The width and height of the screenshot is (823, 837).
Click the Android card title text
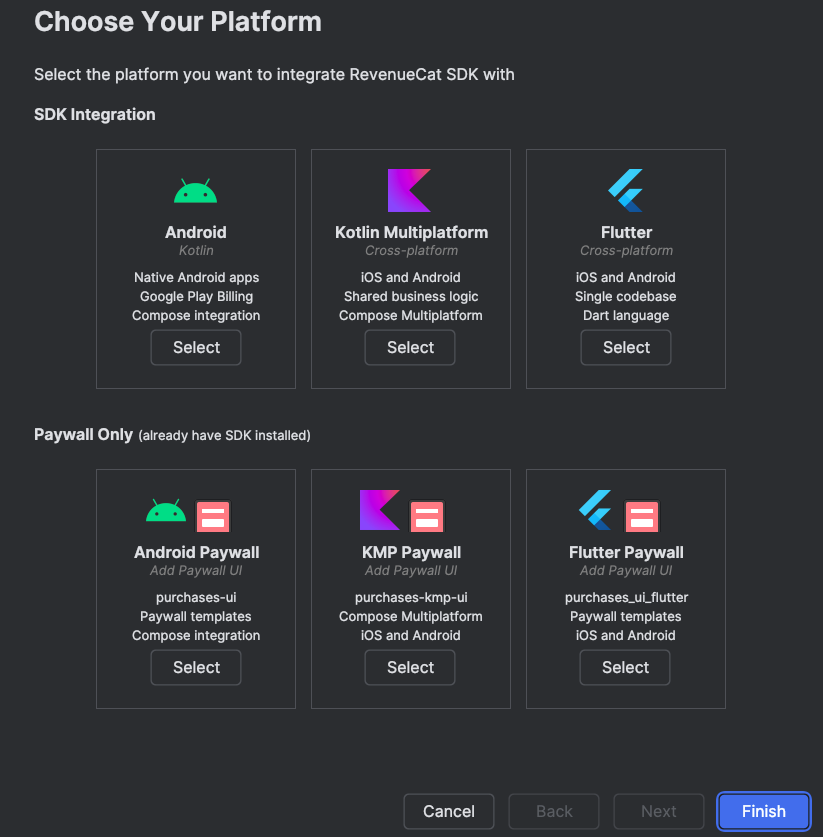point(196,232)
